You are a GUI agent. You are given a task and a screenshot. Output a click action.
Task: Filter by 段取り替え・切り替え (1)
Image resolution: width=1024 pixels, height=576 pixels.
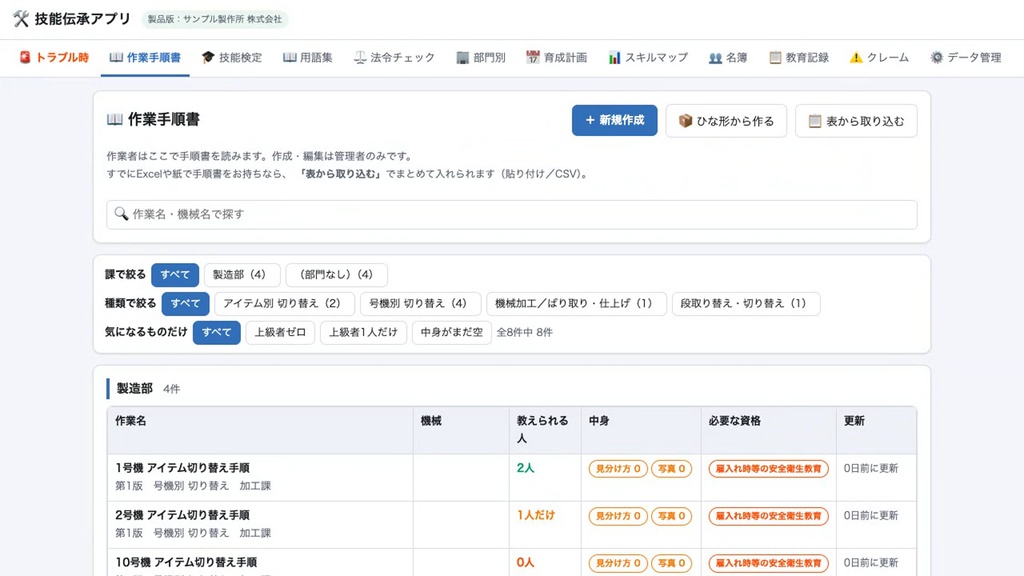[746, 303]
